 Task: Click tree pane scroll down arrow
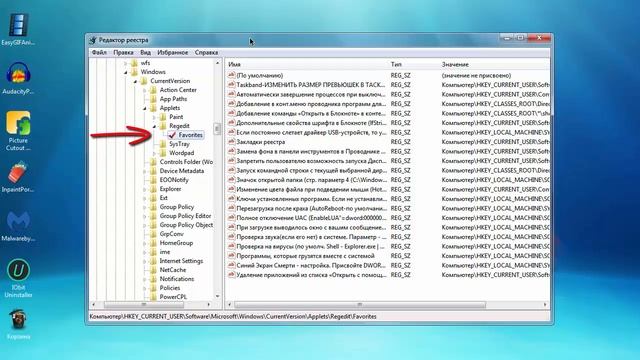click(x=218, y=297)
